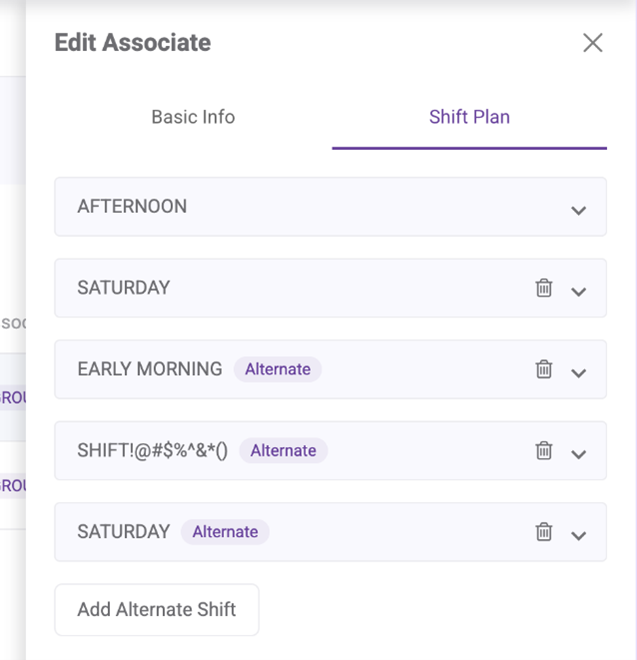Click the SHIFT!@#$%^&*() name text

point(153,450)
